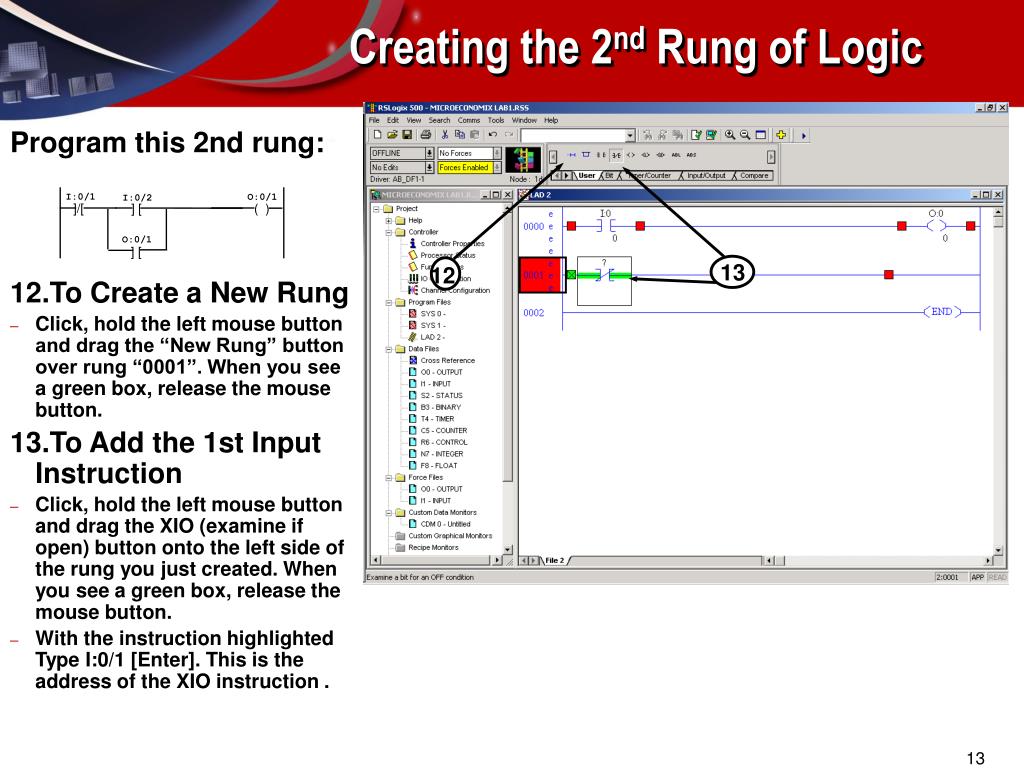Viewport: 1024px width, 768px height.
Task: Expand the Help folder node
Action: tap(389, 221)
